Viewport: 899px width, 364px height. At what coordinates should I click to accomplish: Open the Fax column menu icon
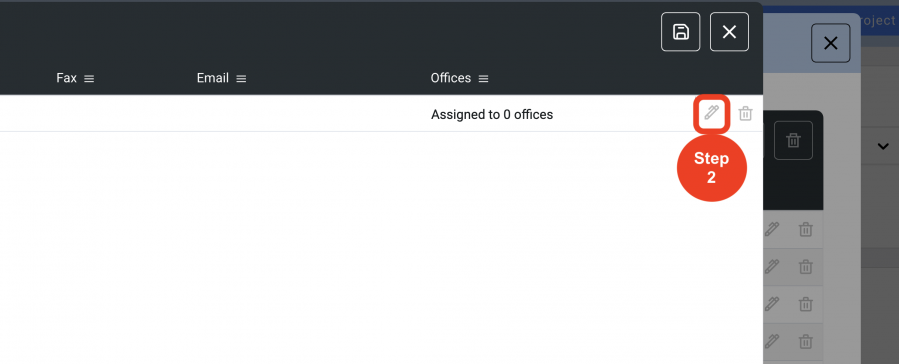89,79
